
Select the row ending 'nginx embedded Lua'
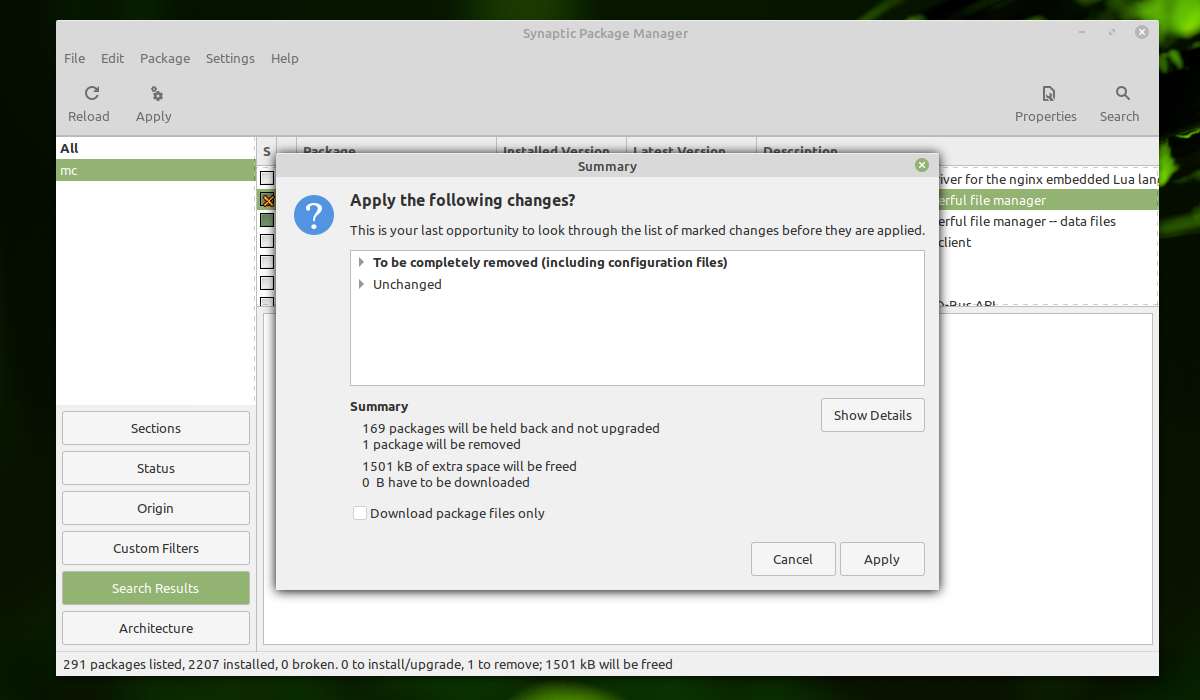1047,179
